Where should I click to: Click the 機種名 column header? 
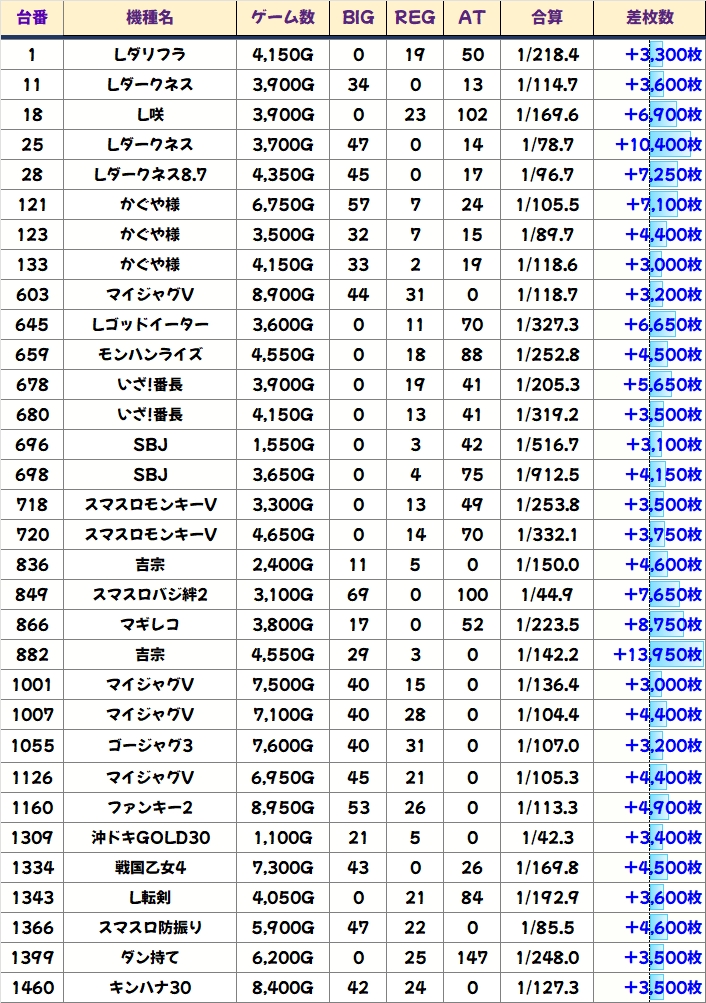[150, 18]
